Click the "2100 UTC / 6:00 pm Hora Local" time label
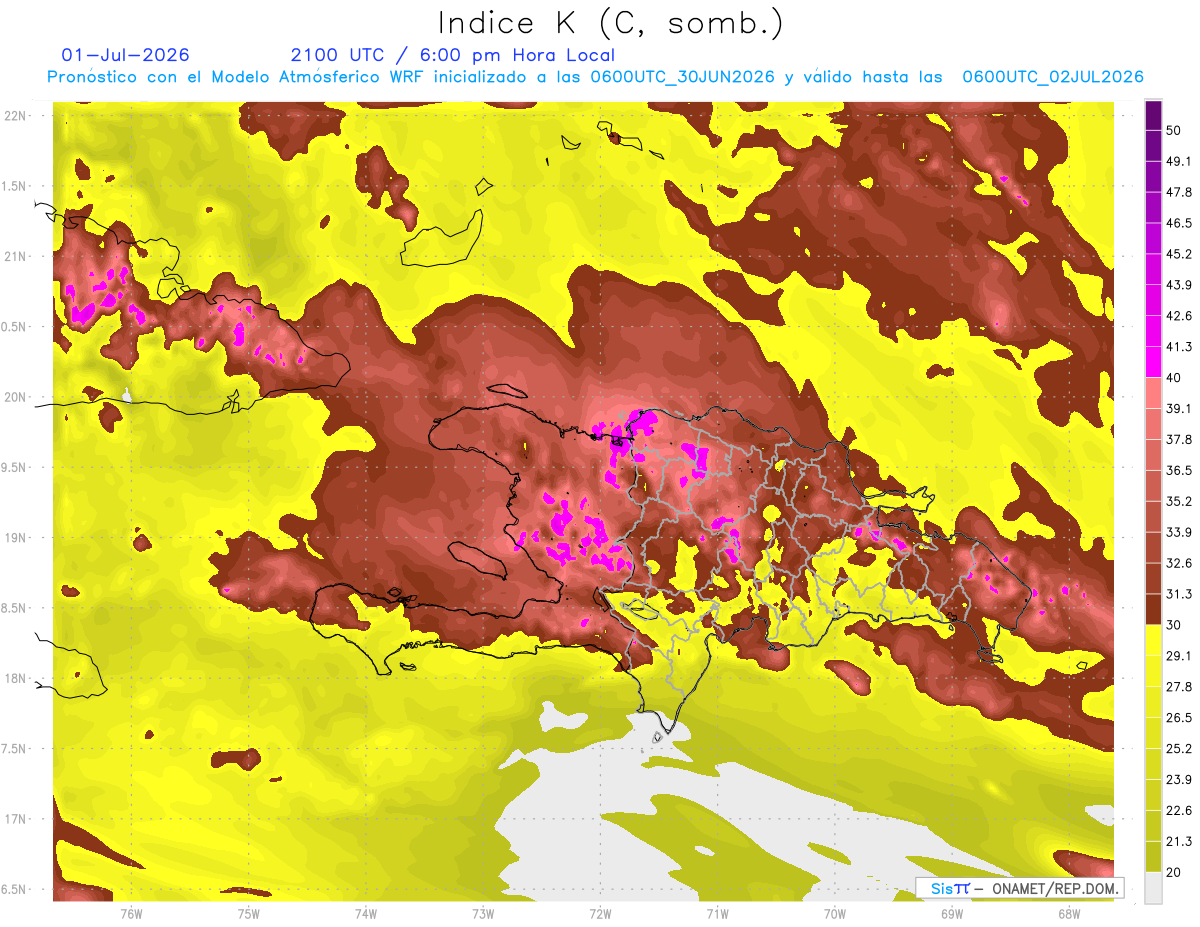This screenshot has height=927, width=1200. (x=452, y=55)
